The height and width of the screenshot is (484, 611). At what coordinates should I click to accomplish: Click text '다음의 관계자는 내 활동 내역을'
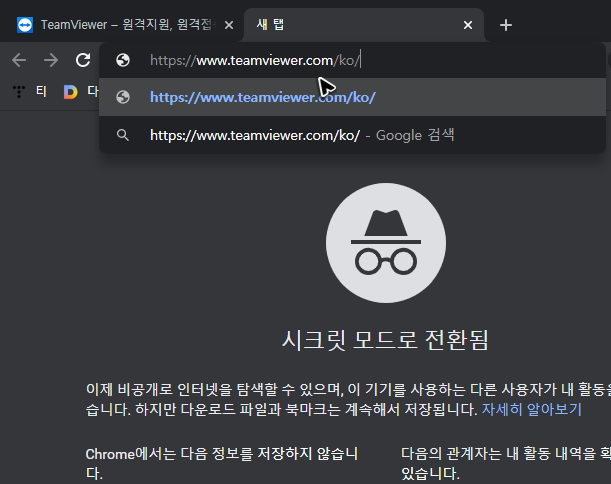pos(498,454)
